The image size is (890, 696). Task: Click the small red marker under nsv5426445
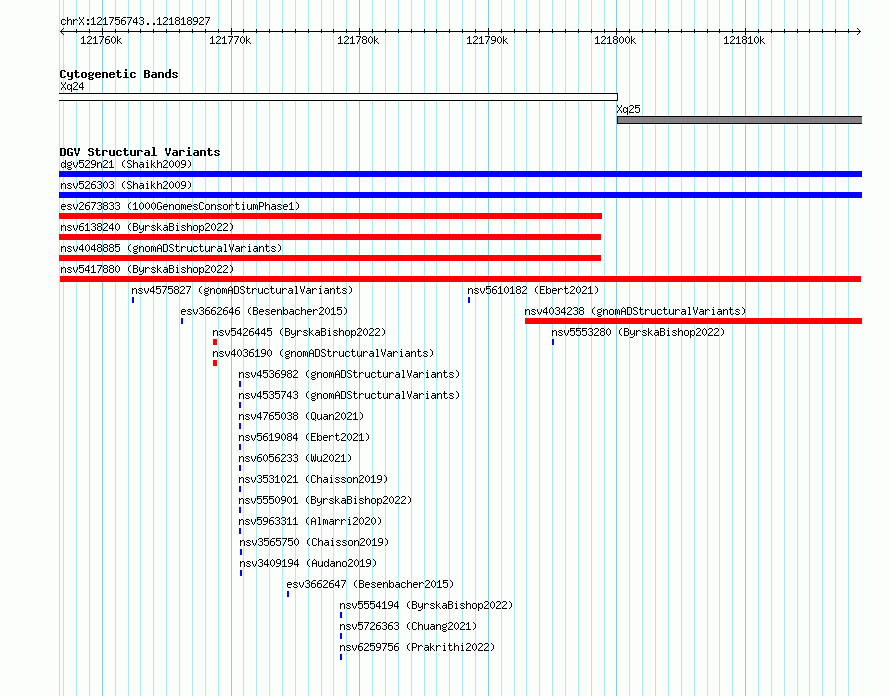tap(215, 342)
